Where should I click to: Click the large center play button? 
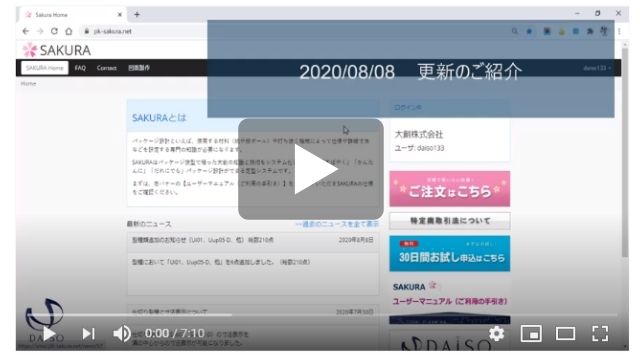coord(311,169)
